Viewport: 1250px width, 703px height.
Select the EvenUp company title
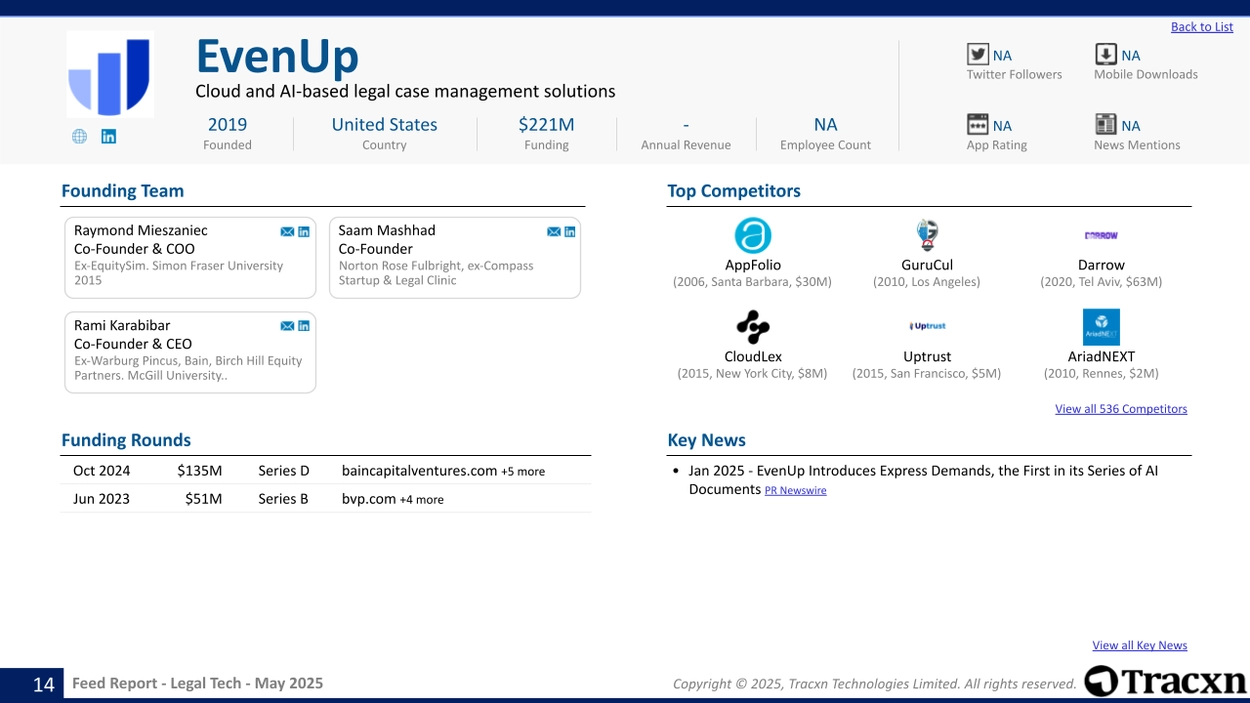coord(277,56)
